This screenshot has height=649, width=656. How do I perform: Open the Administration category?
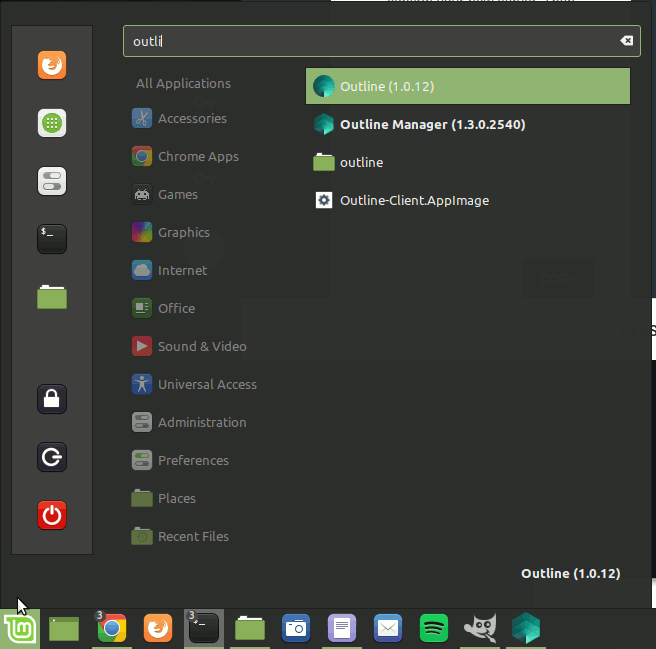point(189,423)
